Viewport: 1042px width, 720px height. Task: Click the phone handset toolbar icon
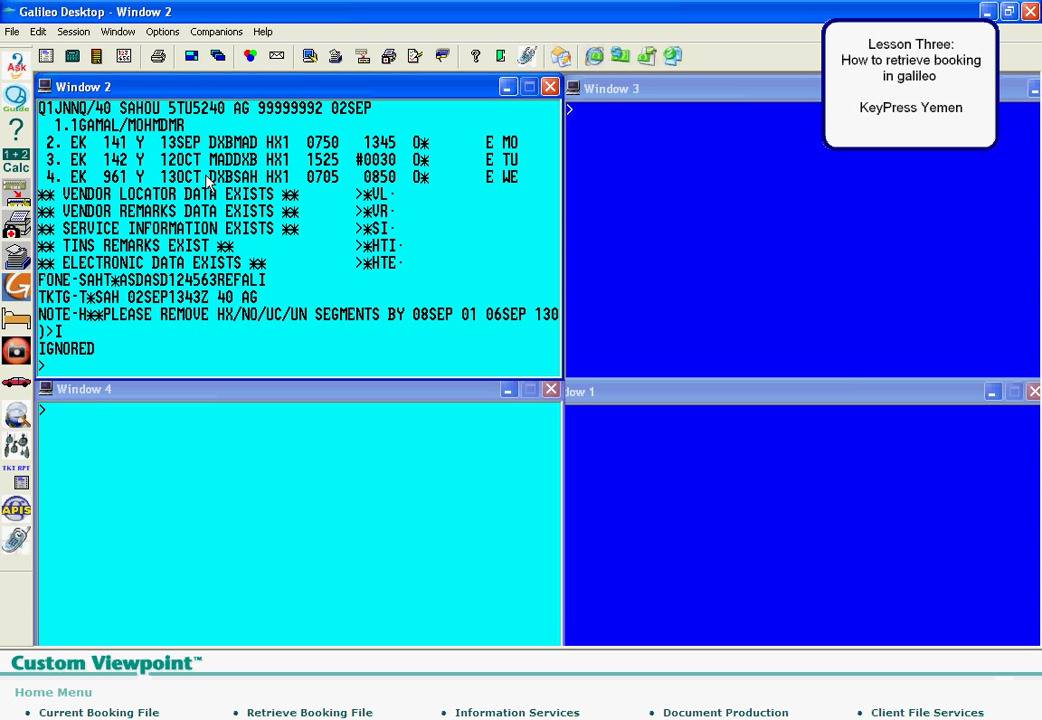527,56
